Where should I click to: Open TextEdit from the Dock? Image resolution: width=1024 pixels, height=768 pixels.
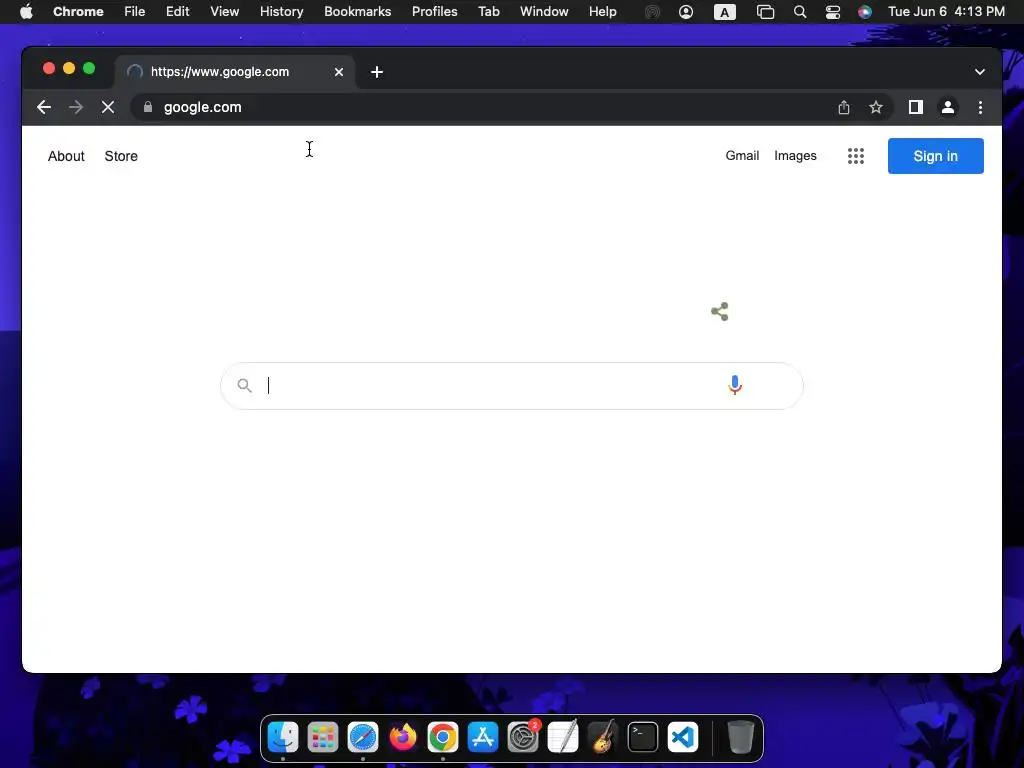pos(563,737)
